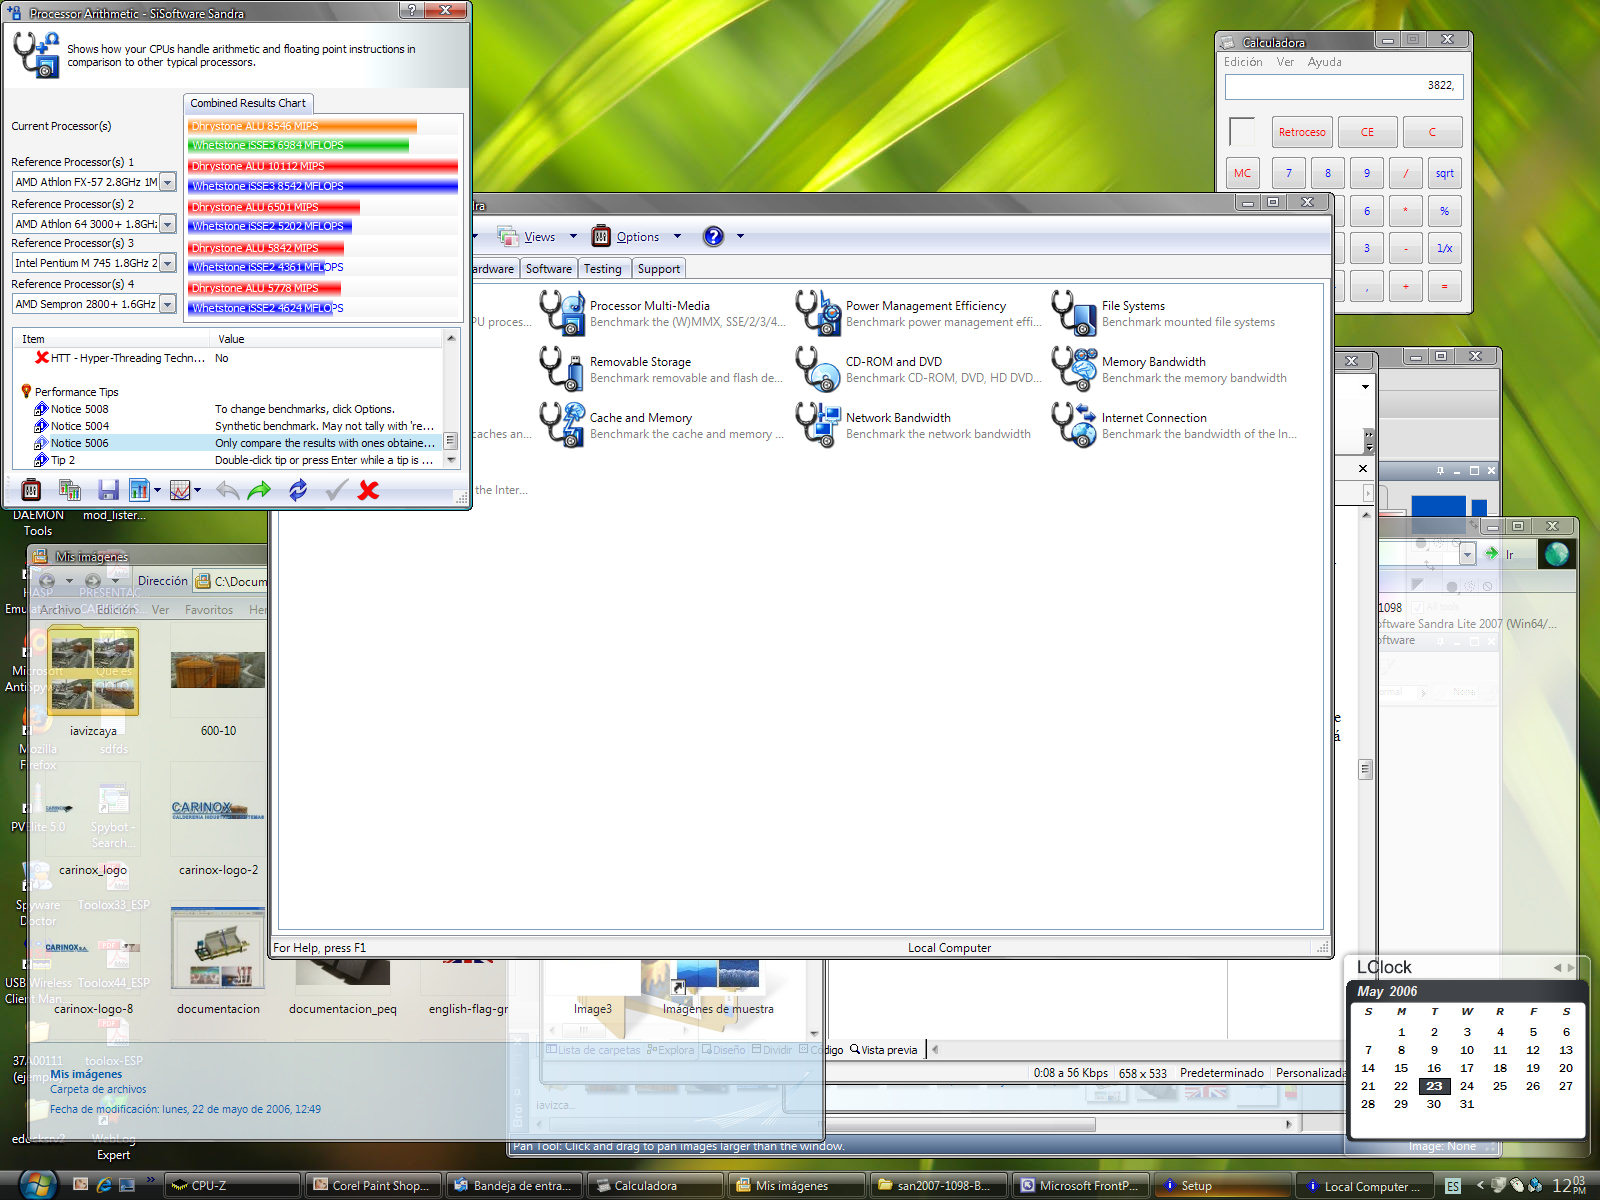1600x1200 pixels.
Task: Expand Reference Processor 3 dropdown (Pentium M)
Action: [167, 264]
